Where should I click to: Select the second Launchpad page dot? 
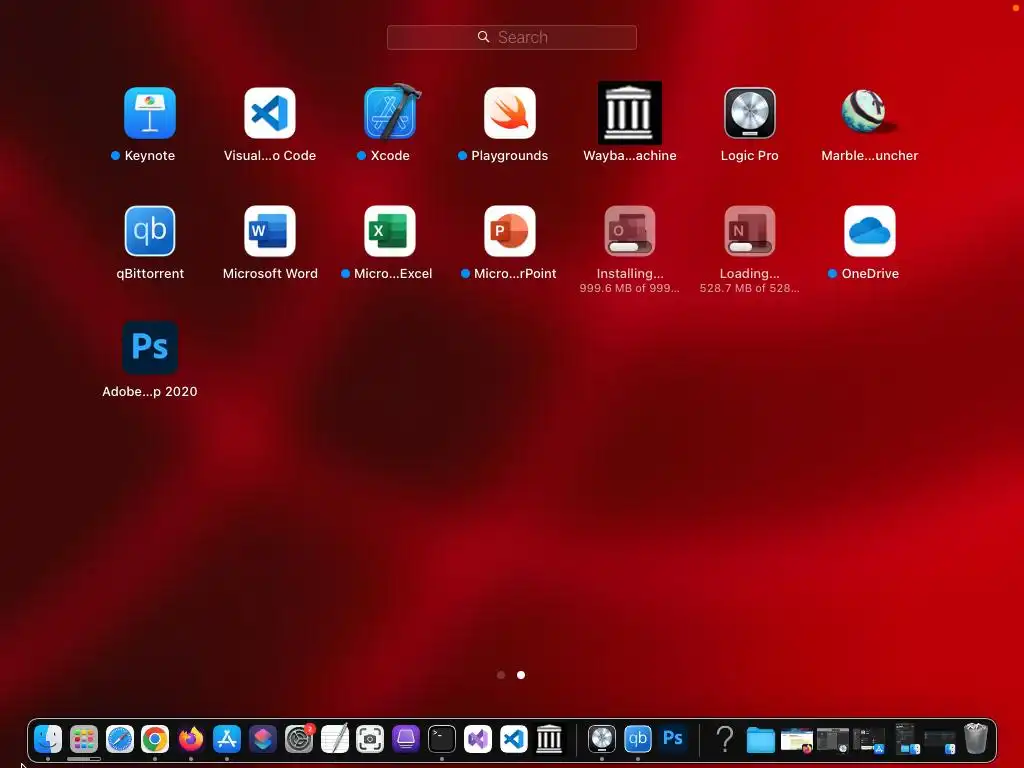click(x=520, y=675)
